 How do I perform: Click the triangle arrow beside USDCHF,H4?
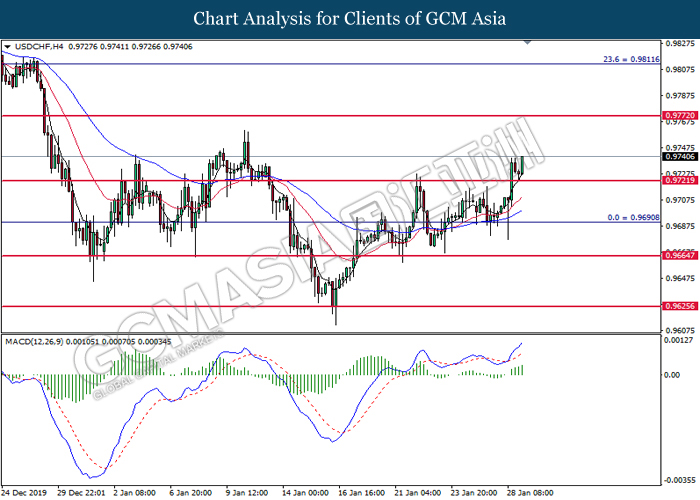[x=8, y=47]
